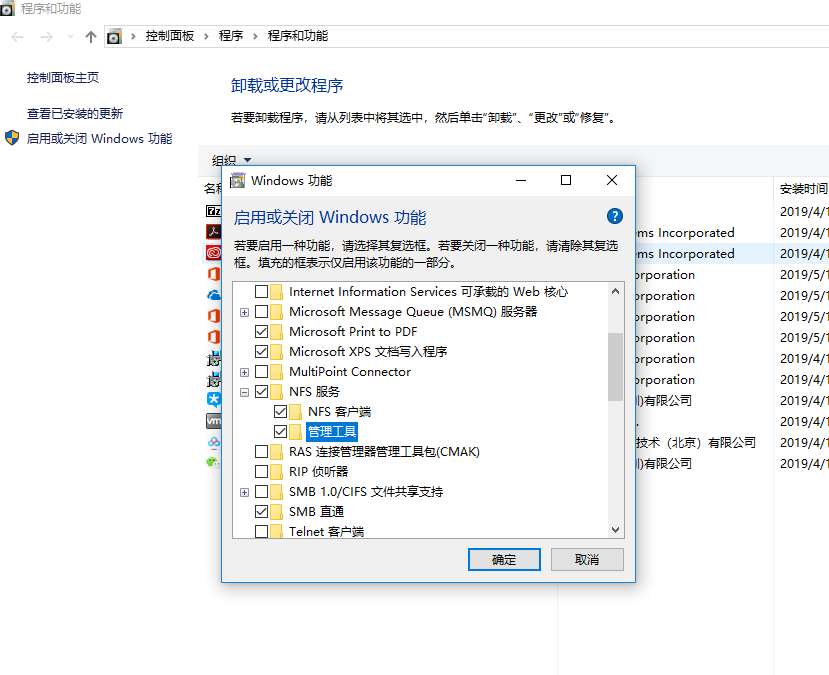
Task: Expand the MultiPoint Connector node
Action: (244, 372)
